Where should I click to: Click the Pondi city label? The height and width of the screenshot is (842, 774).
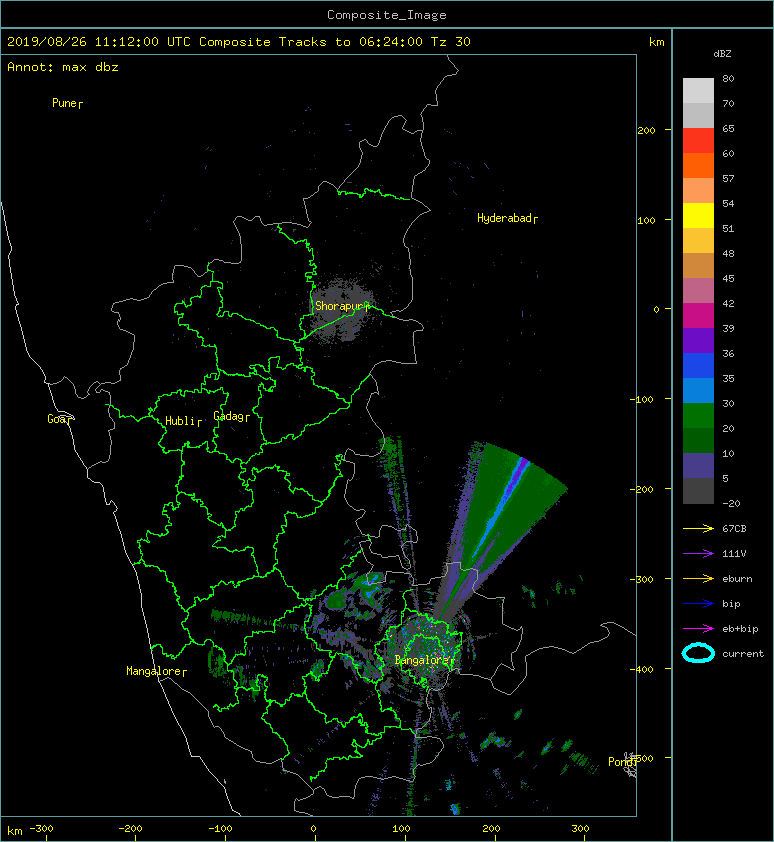pos(622,762)
